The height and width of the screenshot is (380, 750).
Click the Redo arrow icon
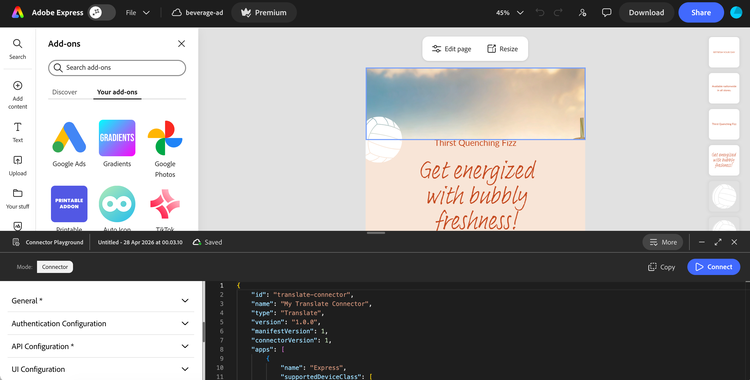tap(558, 12)
